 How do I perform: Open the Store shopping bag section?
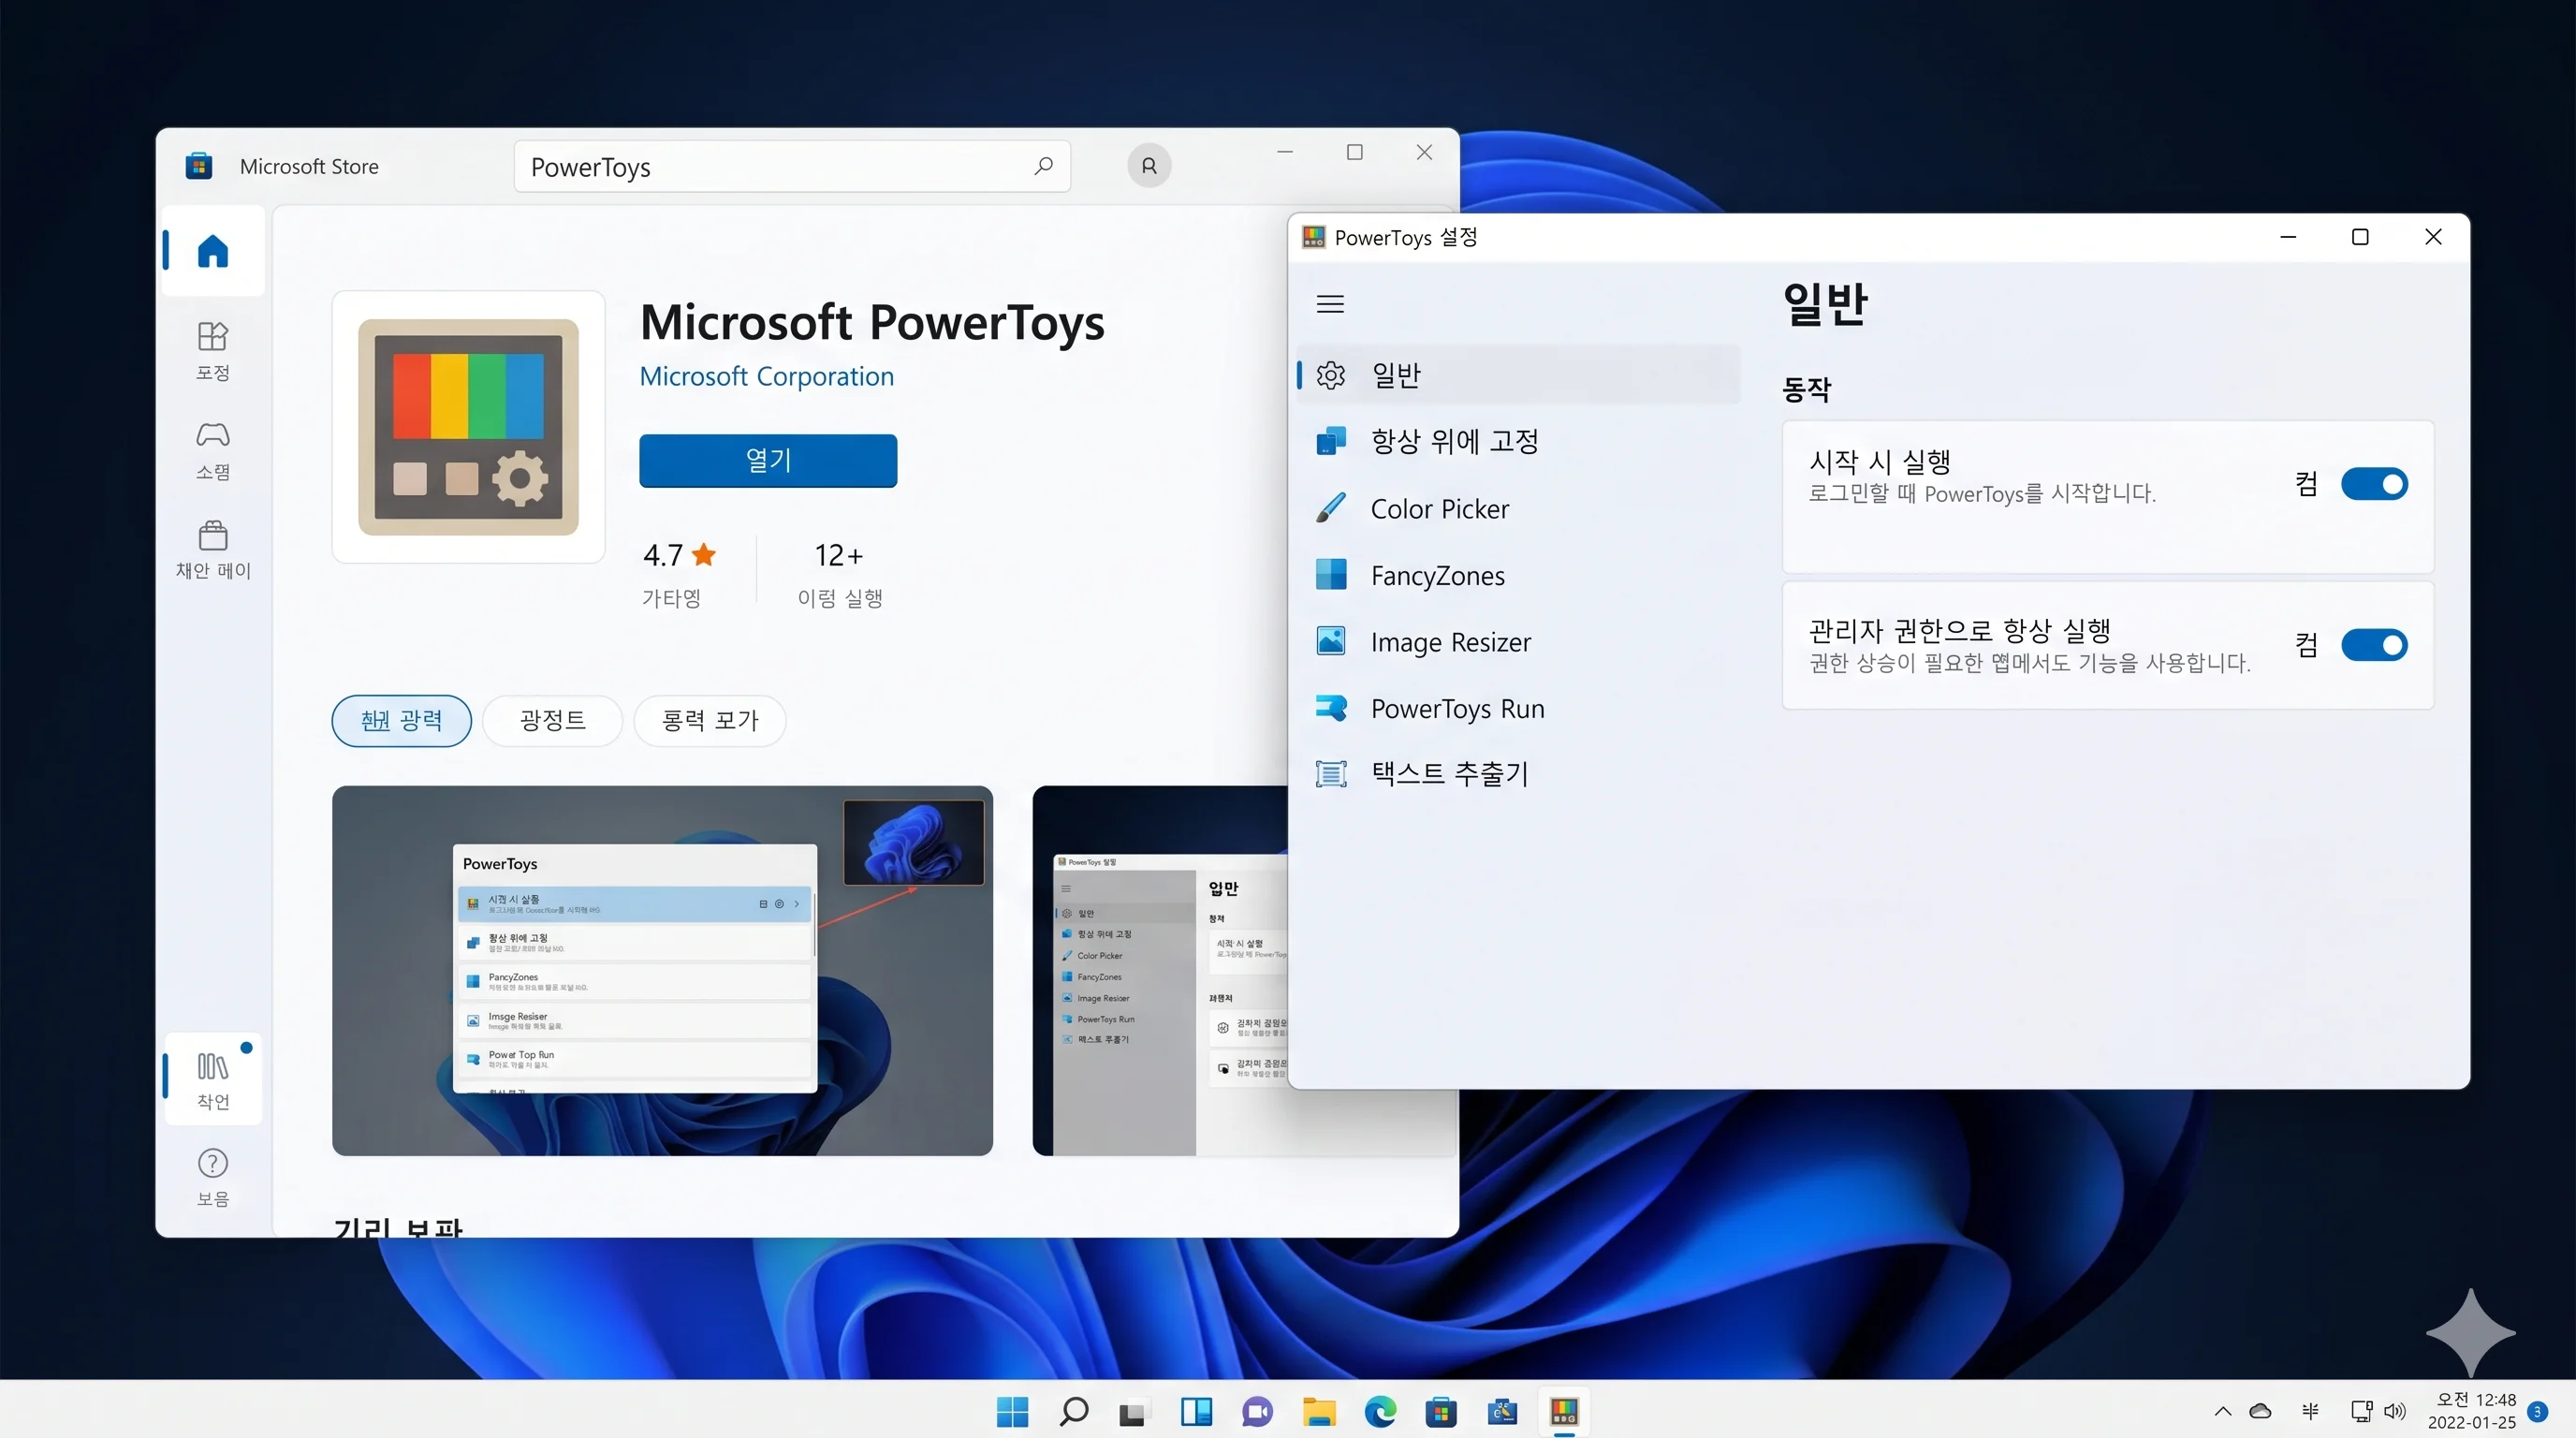213,548
